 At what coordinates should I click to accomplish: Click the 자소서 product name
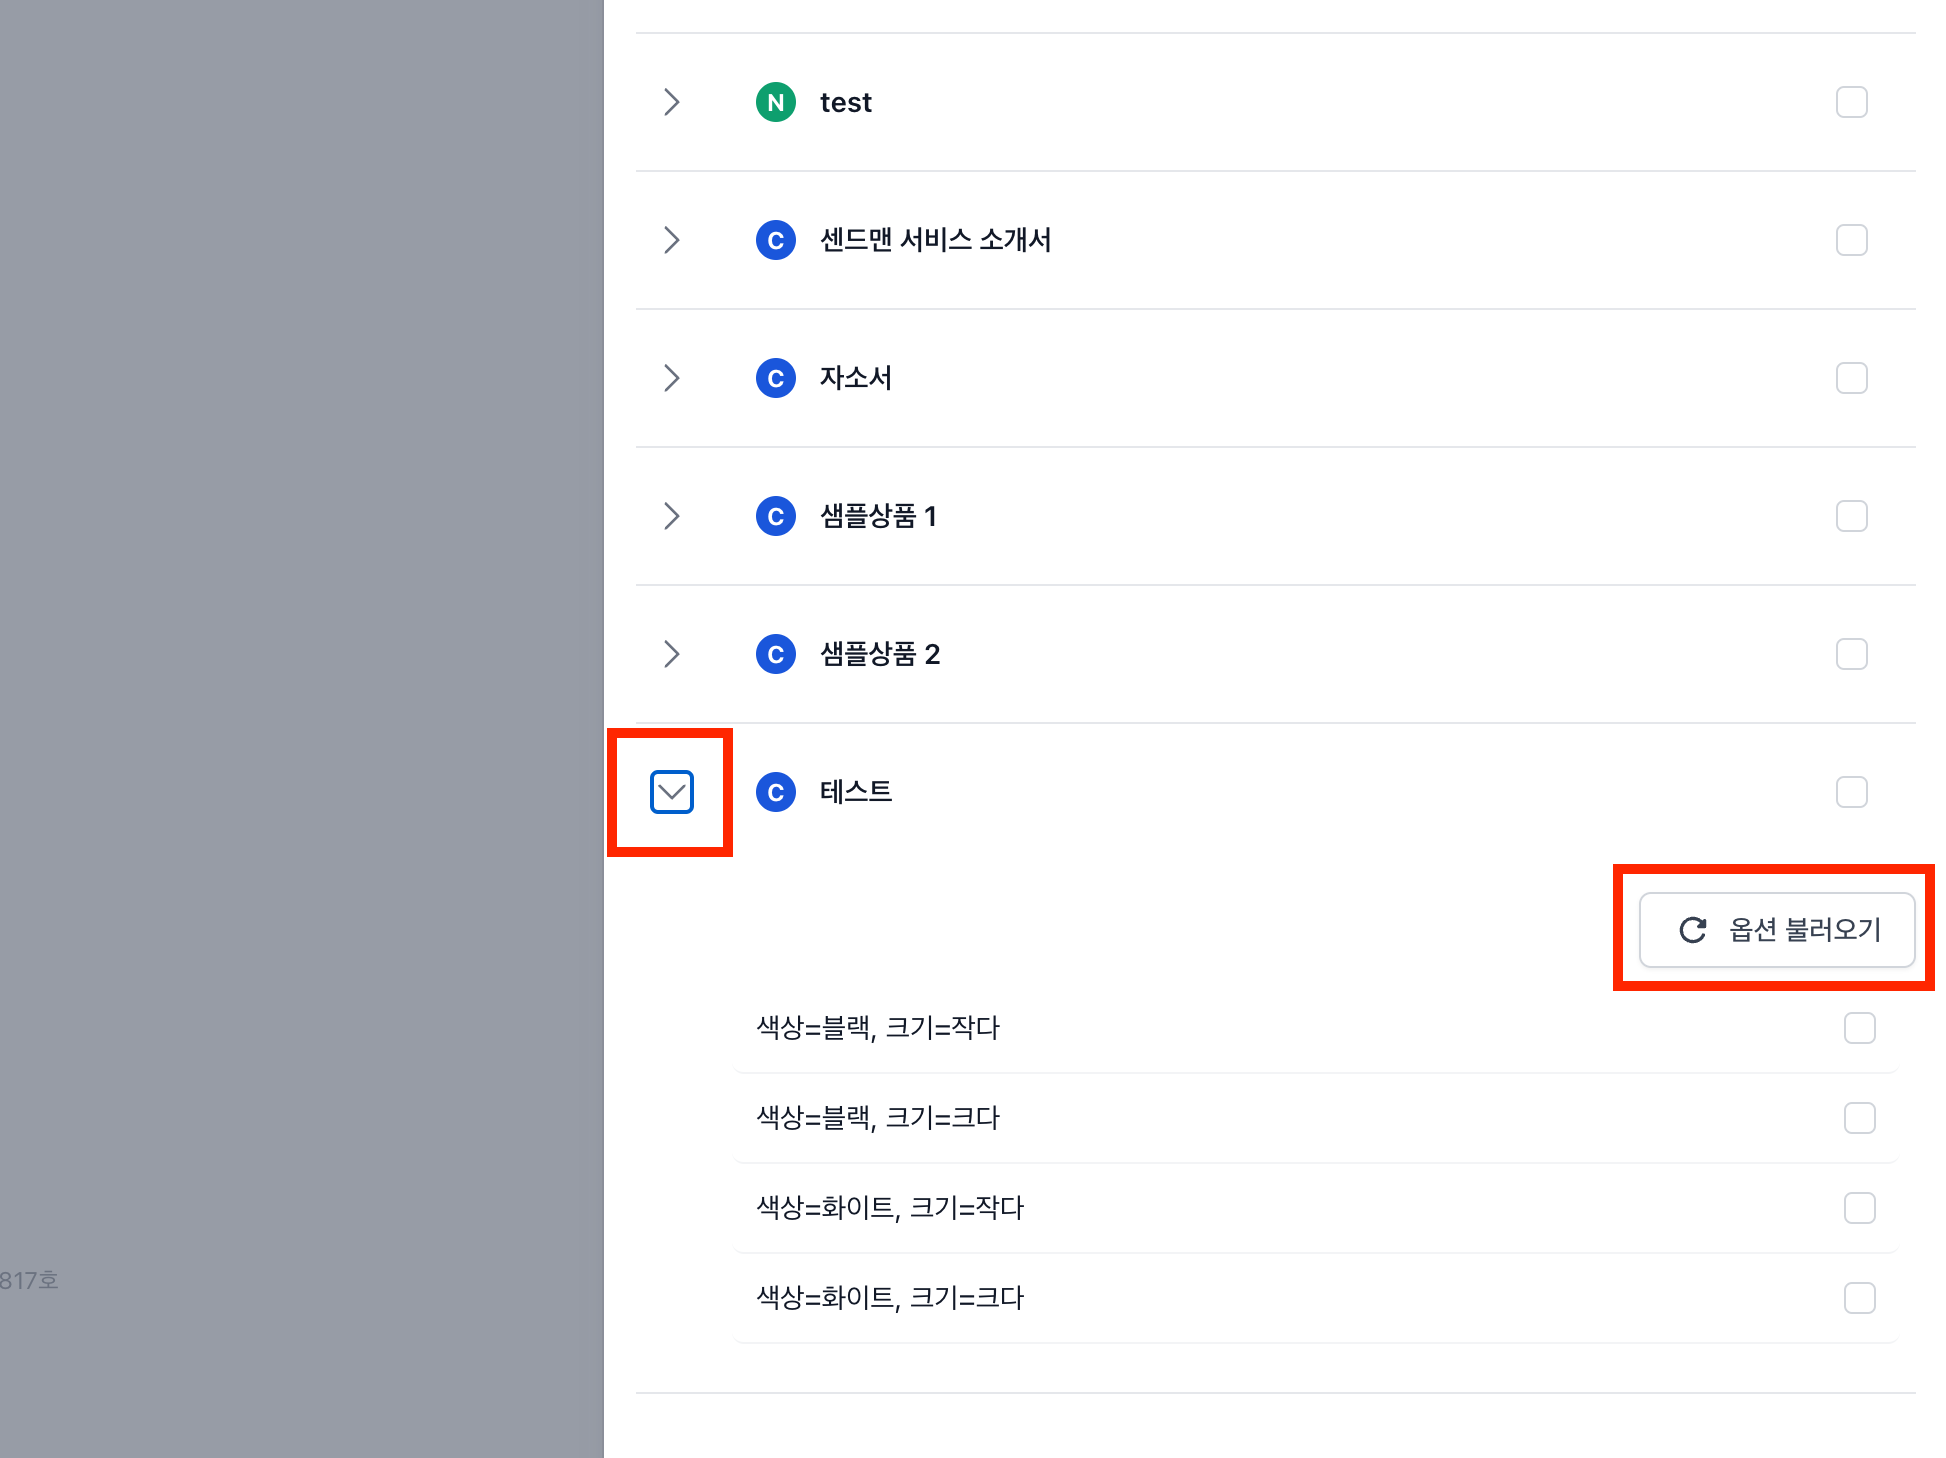pos(855,378)
